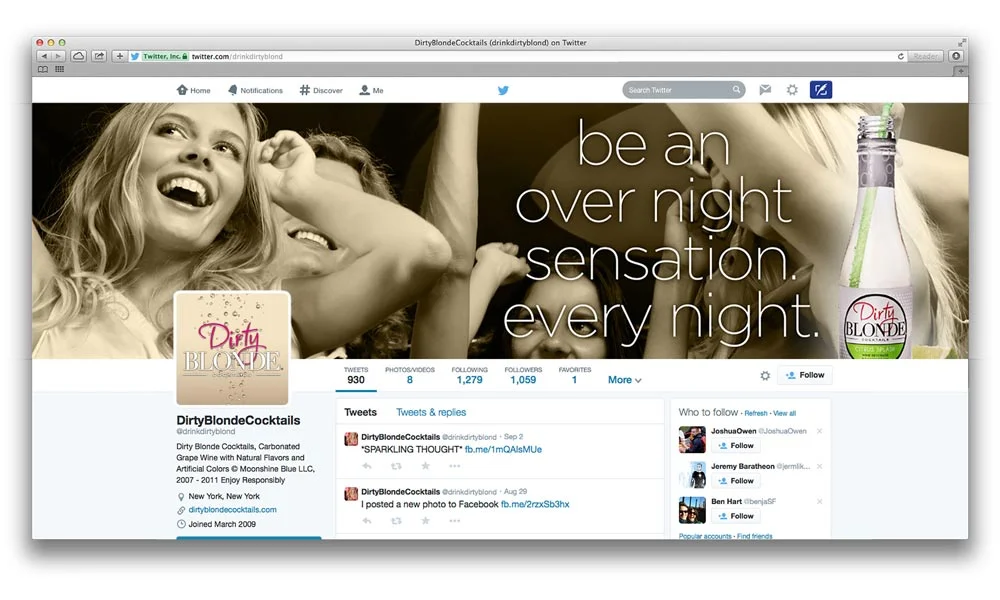The height and width of the screenshot is (600, 1000).
Task: Open the Downloads icon in Safari toolbar
Action: pos(956,56)
